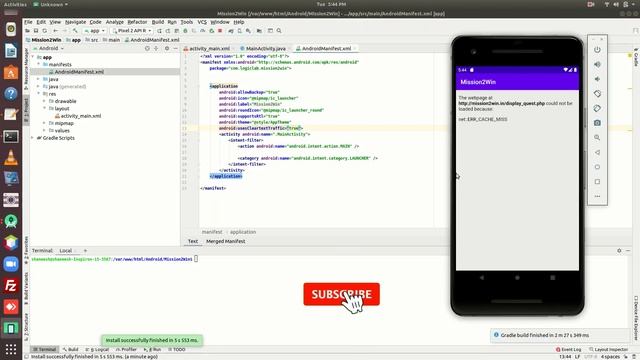This screenshot has height=360, width=640.
Task: Open the Refactor menu
Action: (x=137, y=22)
